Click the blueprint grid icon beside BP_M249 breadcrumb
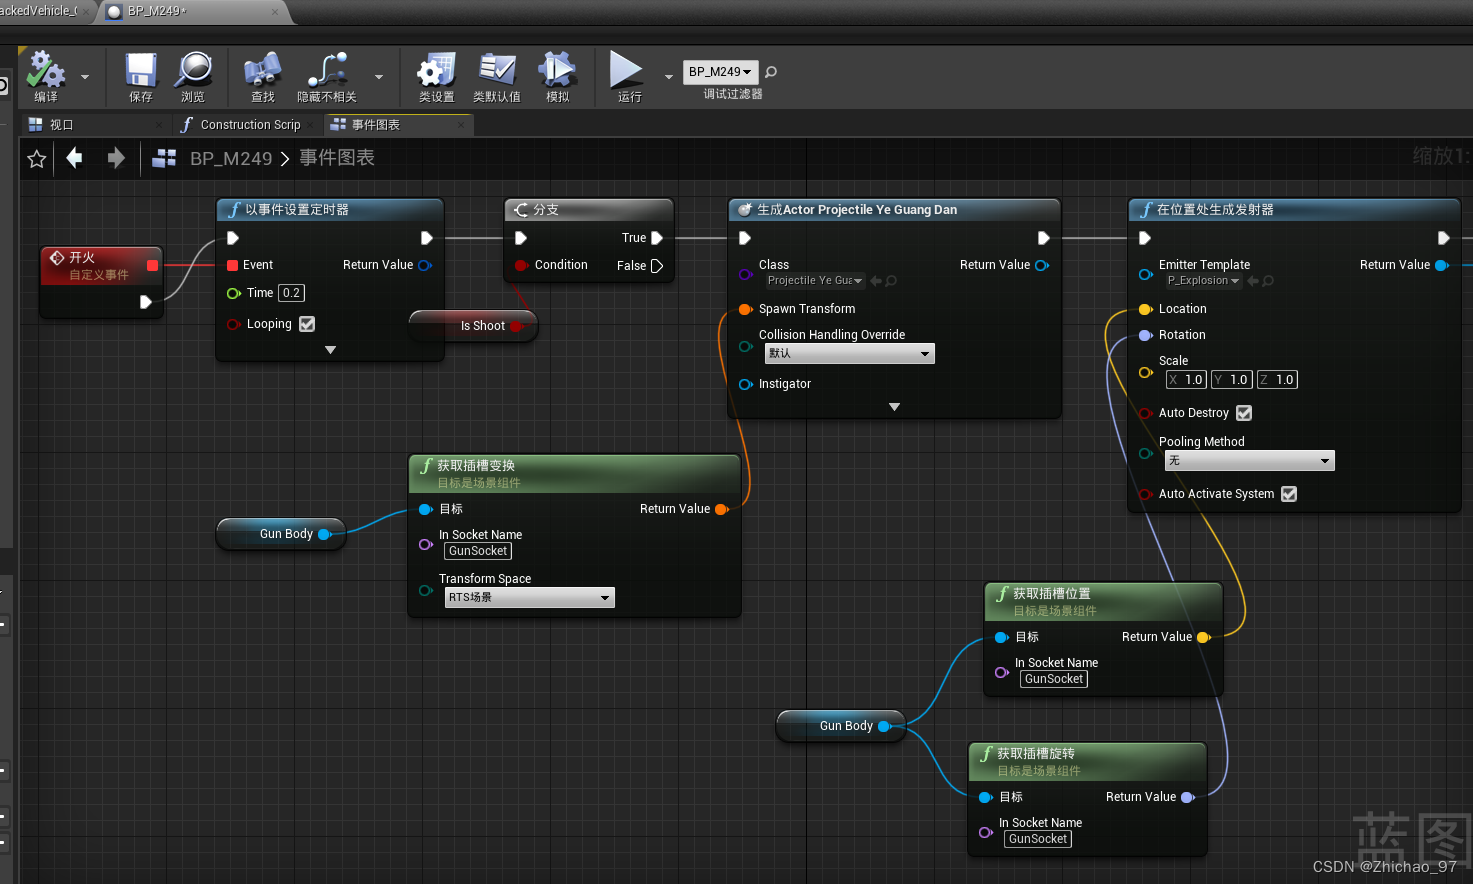Screen dimensions: 1473x884 [x=164, y=158]
